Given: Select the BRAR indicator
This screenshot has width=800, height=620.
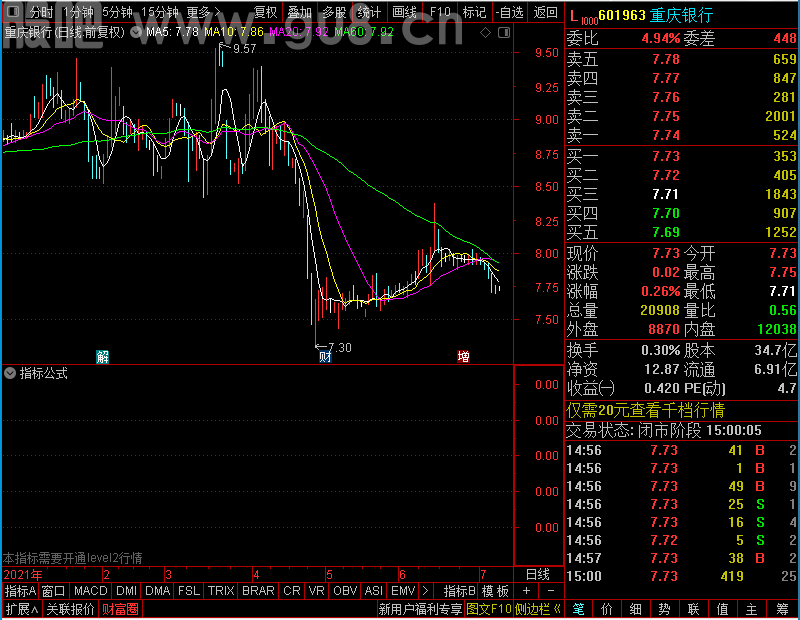Looking at the screenshot, I should (258, 591).
